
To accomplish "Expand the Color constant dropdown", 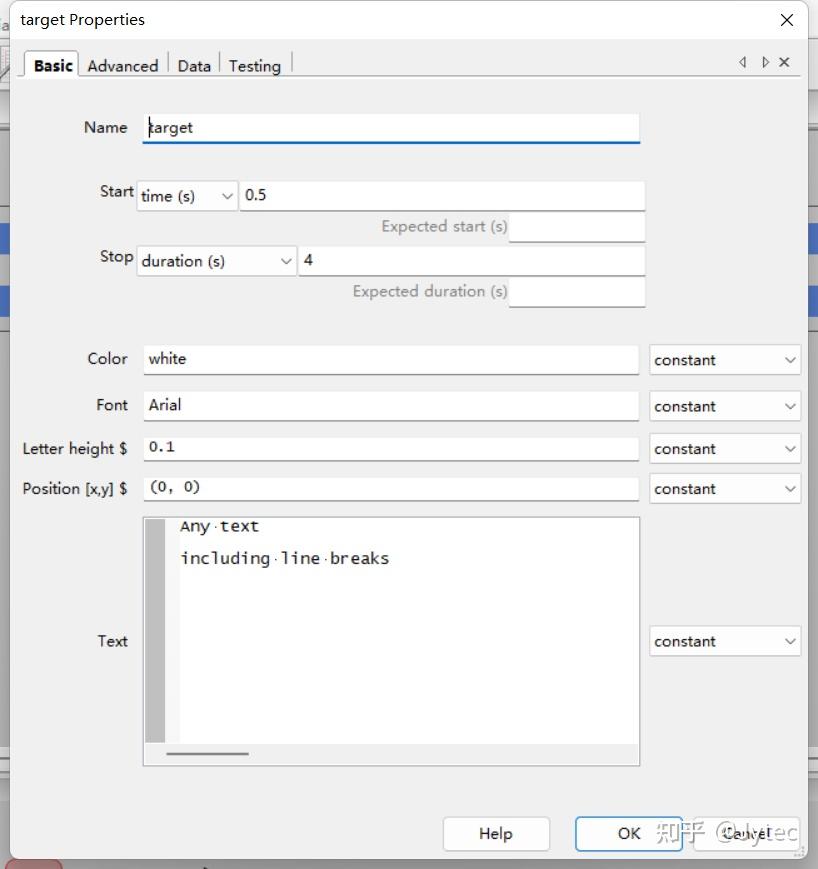I will tap(724, 360).
